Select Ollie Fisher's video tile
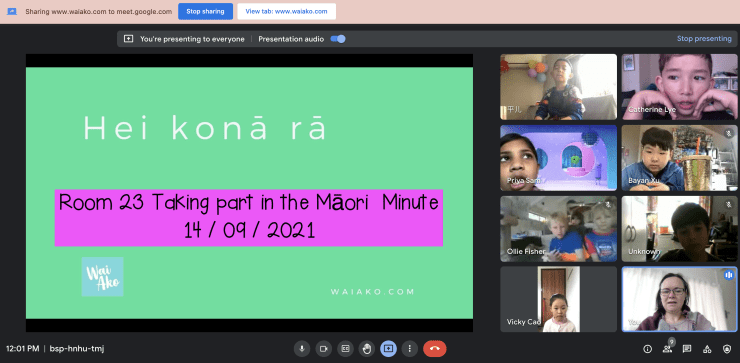The width and height of the screenshot is (740, 363). pos(558,228)
